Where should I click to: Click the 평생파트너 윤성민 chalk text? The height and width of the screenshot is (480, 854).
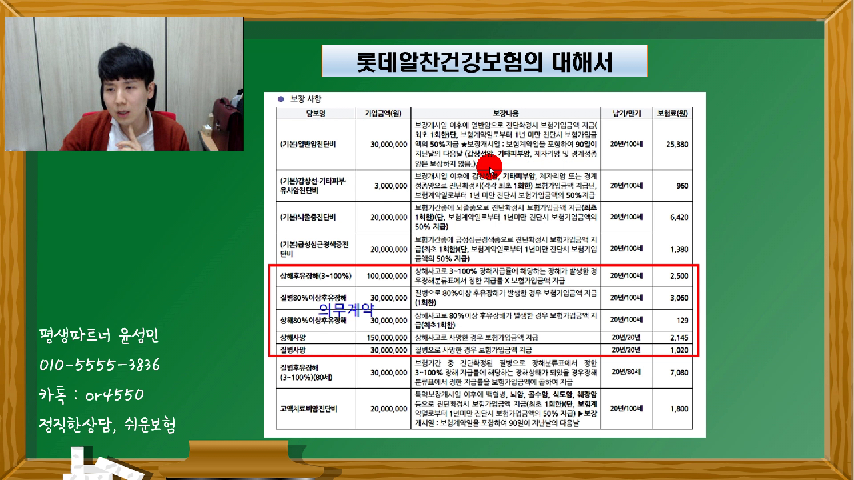pyautogui.click(x=99, y=335)
